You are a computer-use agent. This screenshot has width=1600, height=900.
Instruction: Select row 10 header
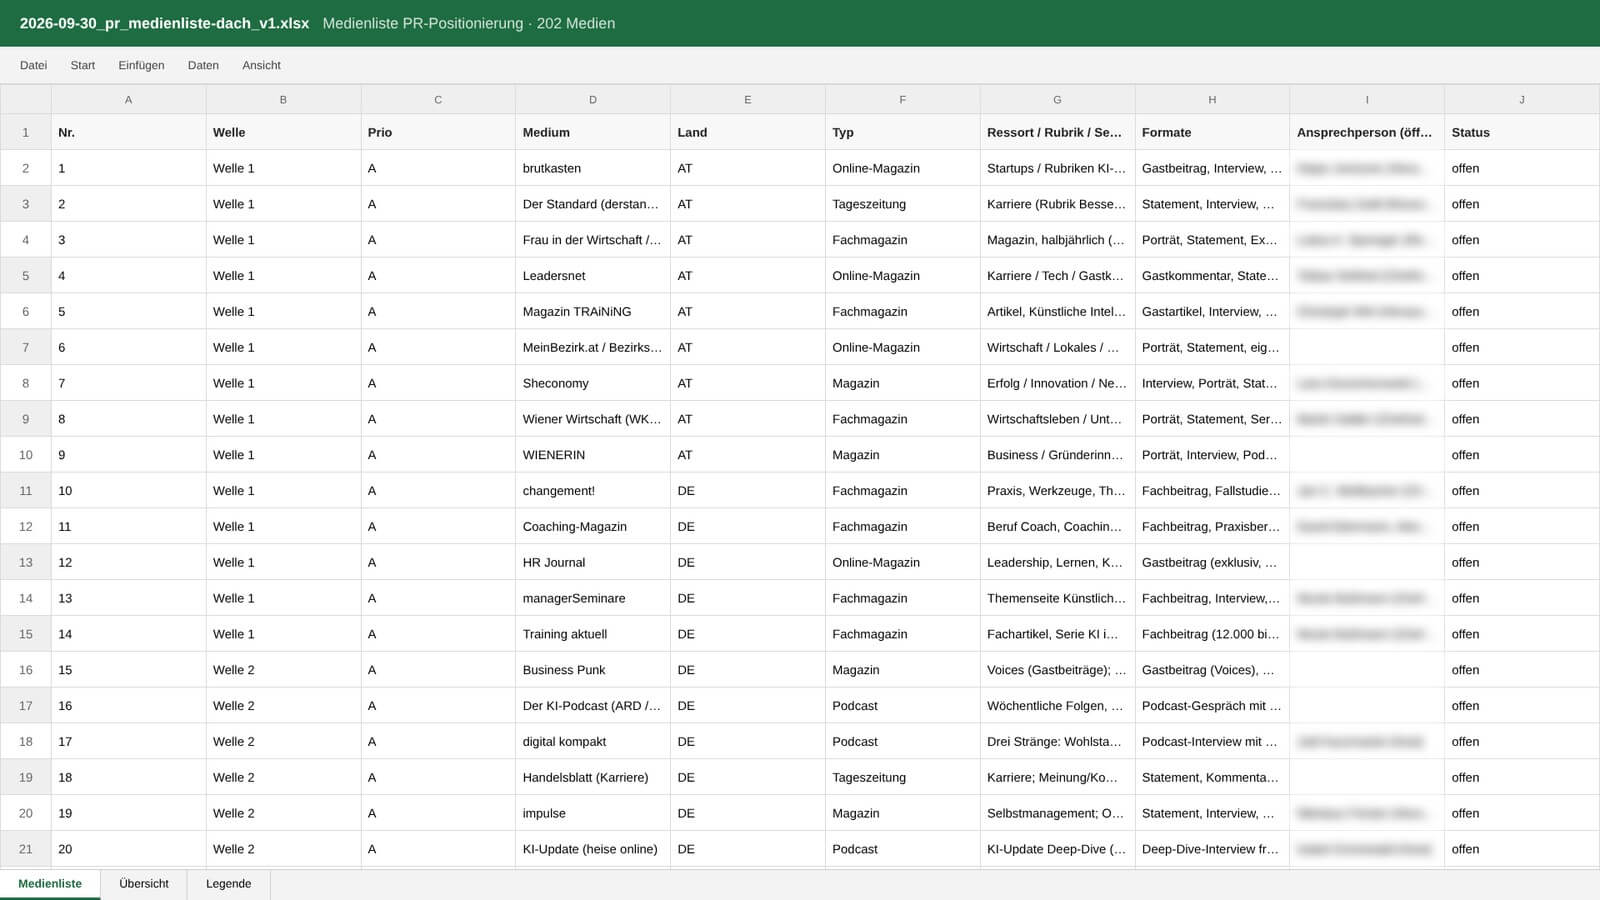pyautogui.click(x=26, y=455)
